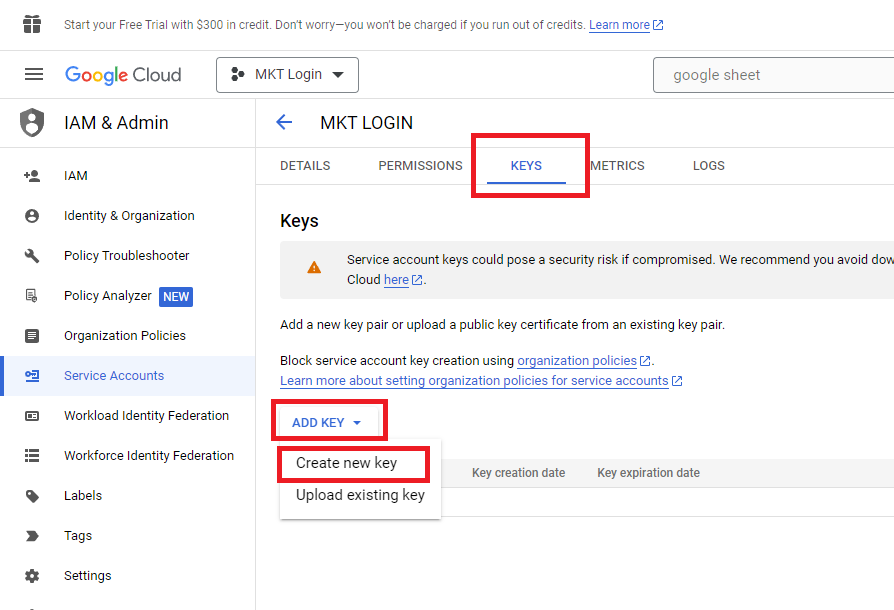Click the Key expiration date column header

648,473
